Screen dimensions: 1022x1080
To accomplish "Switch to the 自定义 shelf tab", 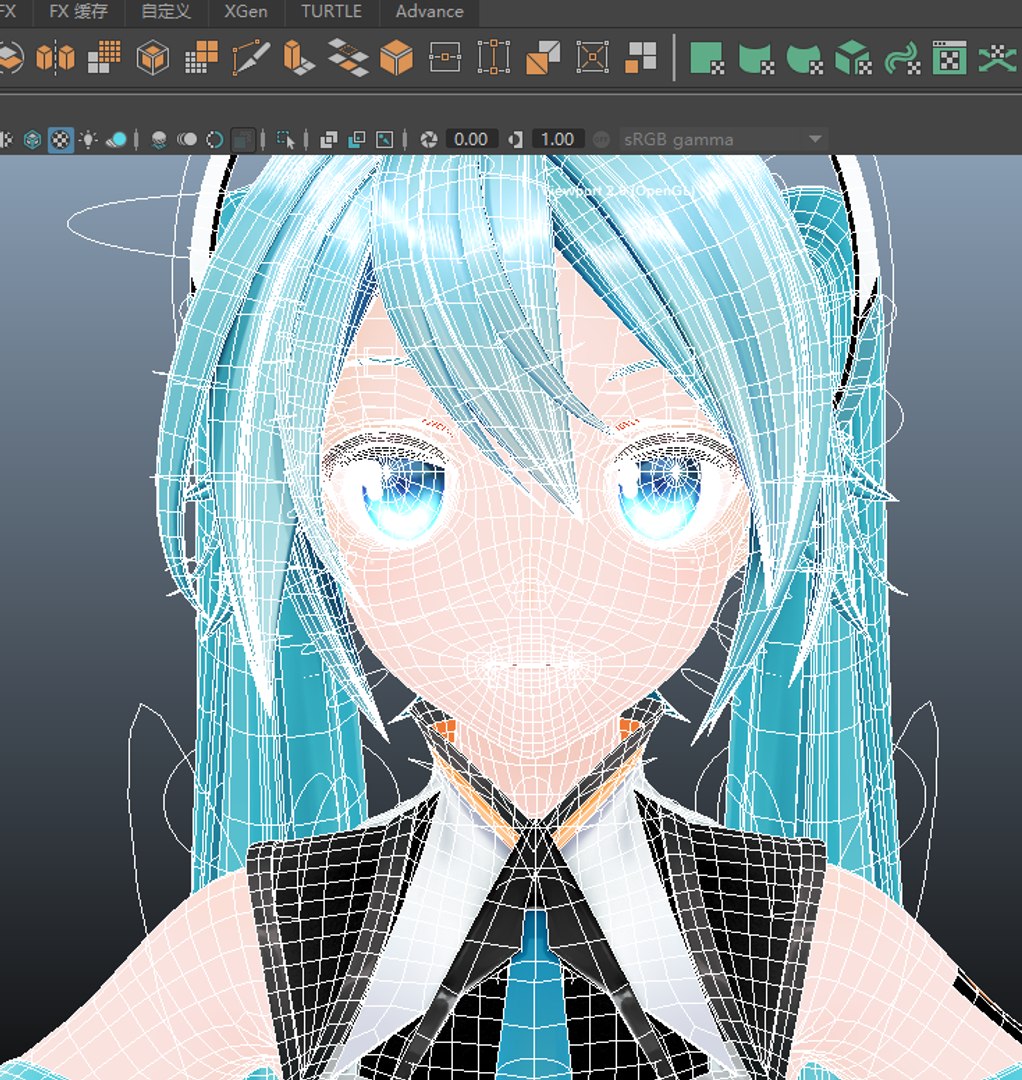I will click(x=166, y=12).
